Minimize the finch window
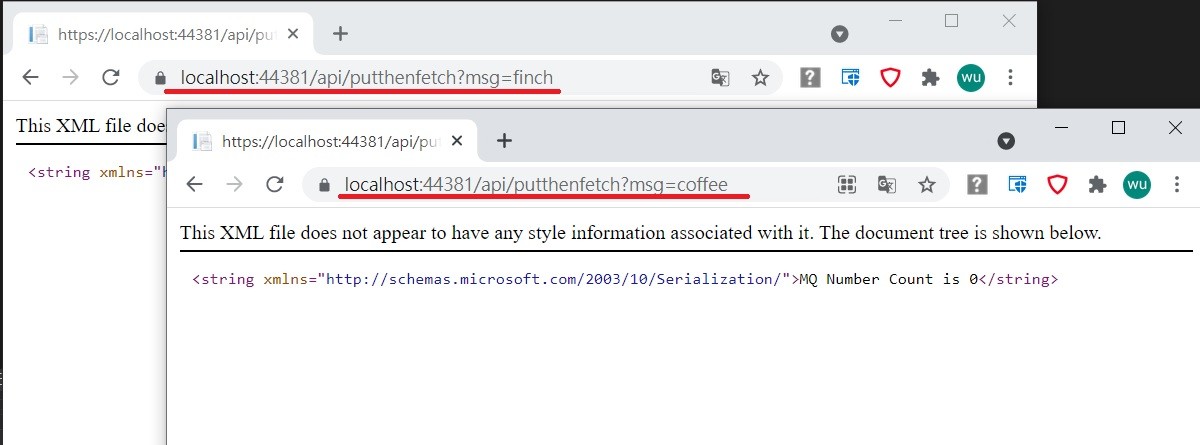 (x=895, y=20)
